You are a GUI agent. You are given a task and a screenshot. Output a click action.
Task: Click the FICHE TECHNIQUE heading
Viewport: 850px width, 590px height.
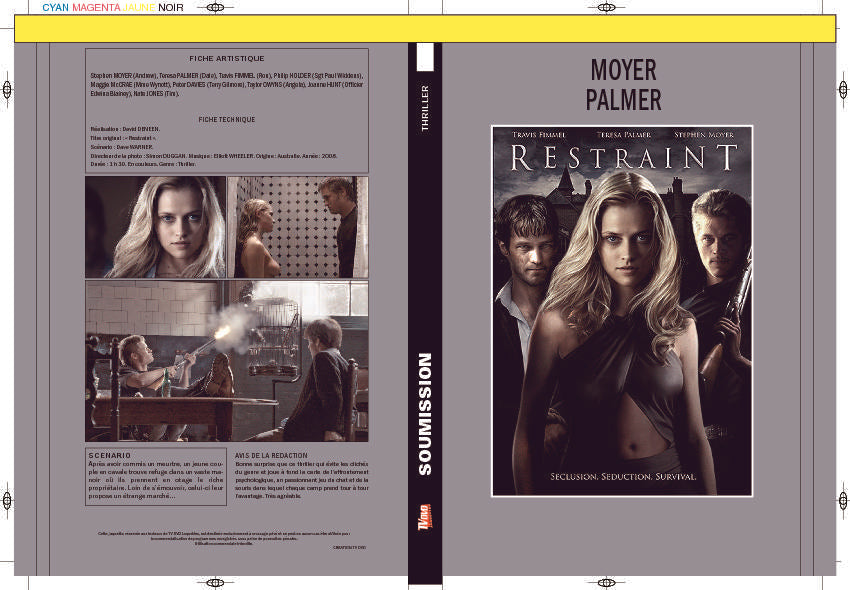(227, 119)
